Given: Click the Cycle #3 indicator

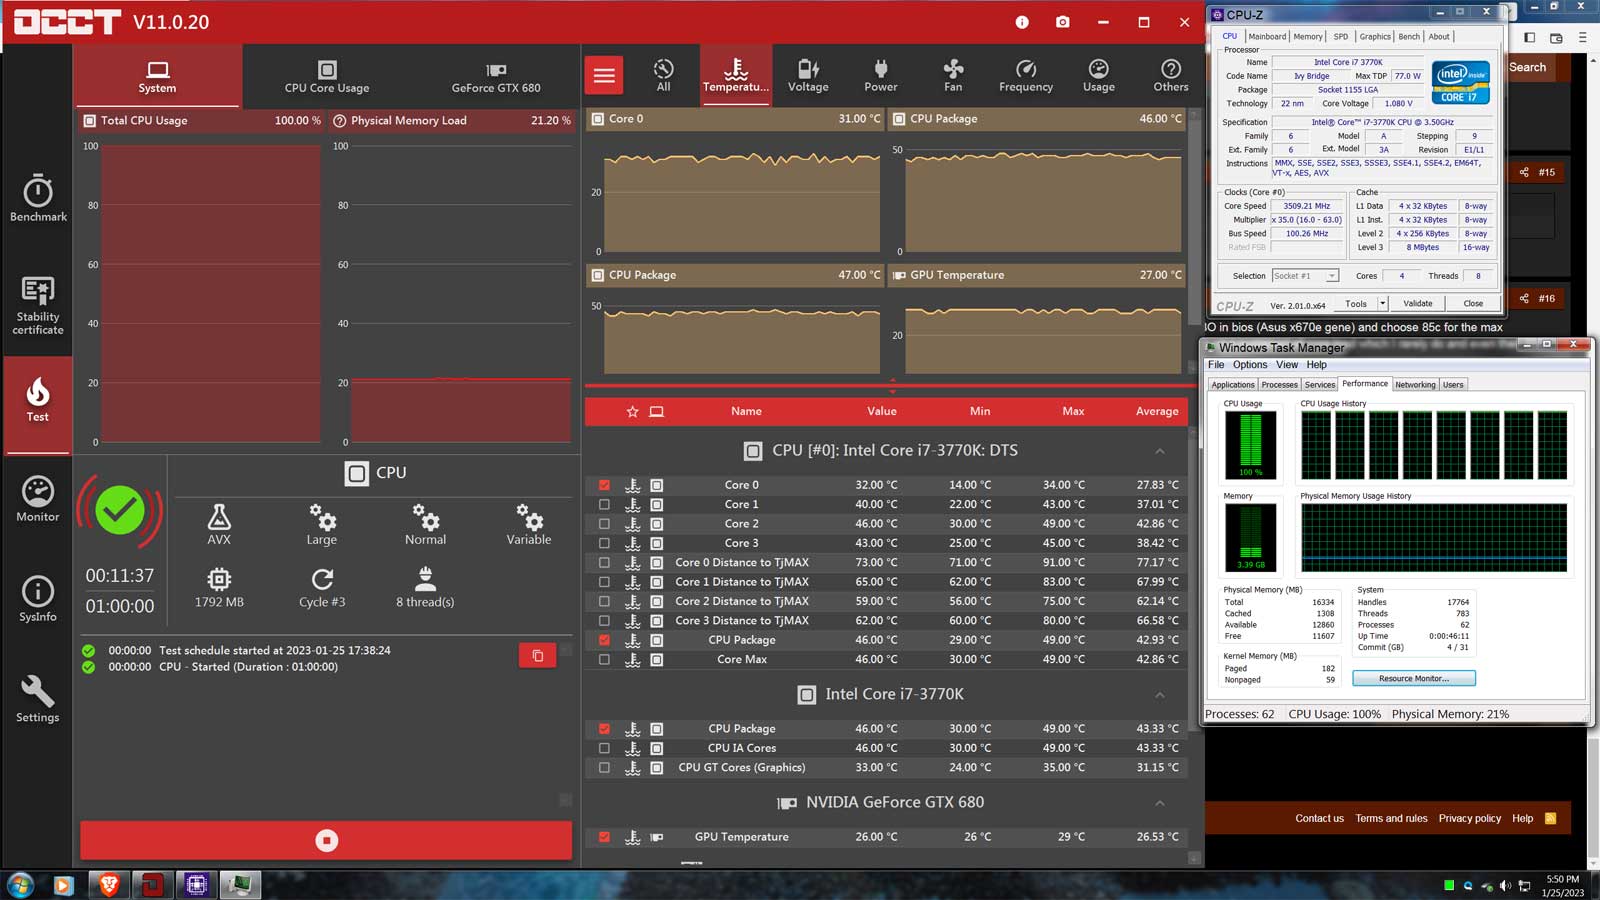Looking at the screenshot, I should [x=322, y=587].
